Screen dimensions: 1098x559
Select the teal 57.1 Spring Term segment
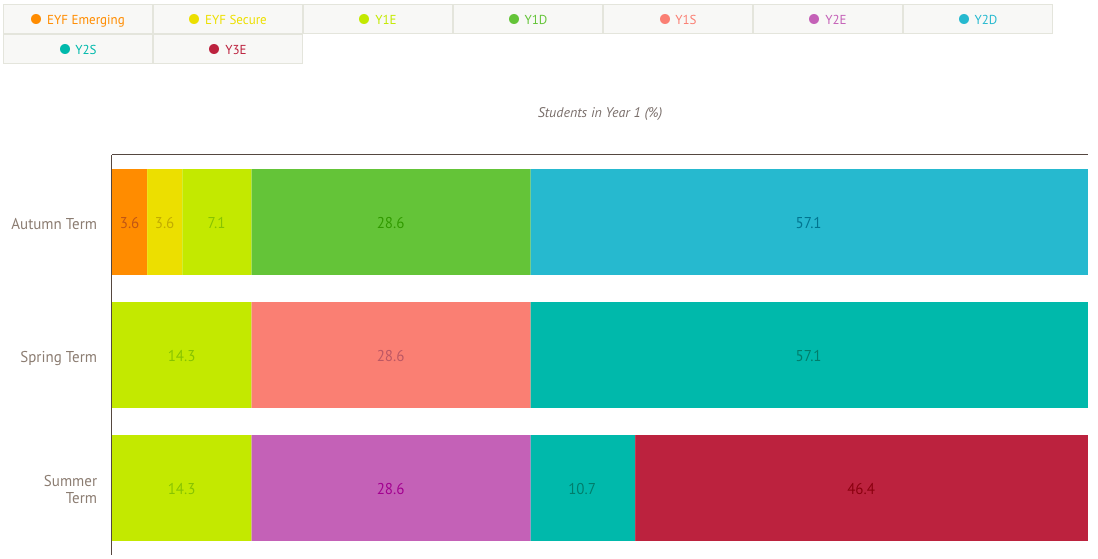coord(808,355)
